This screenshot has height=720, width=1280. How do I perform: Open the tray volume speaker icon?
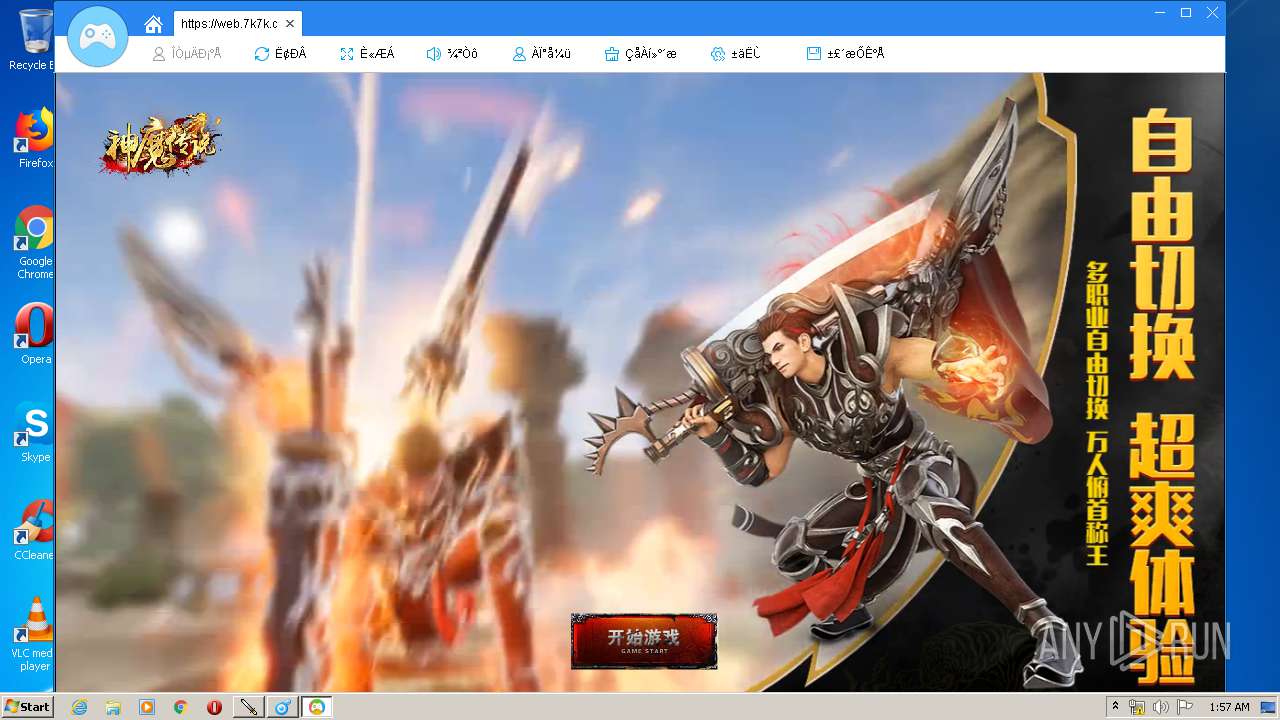tap(1160, 707)
